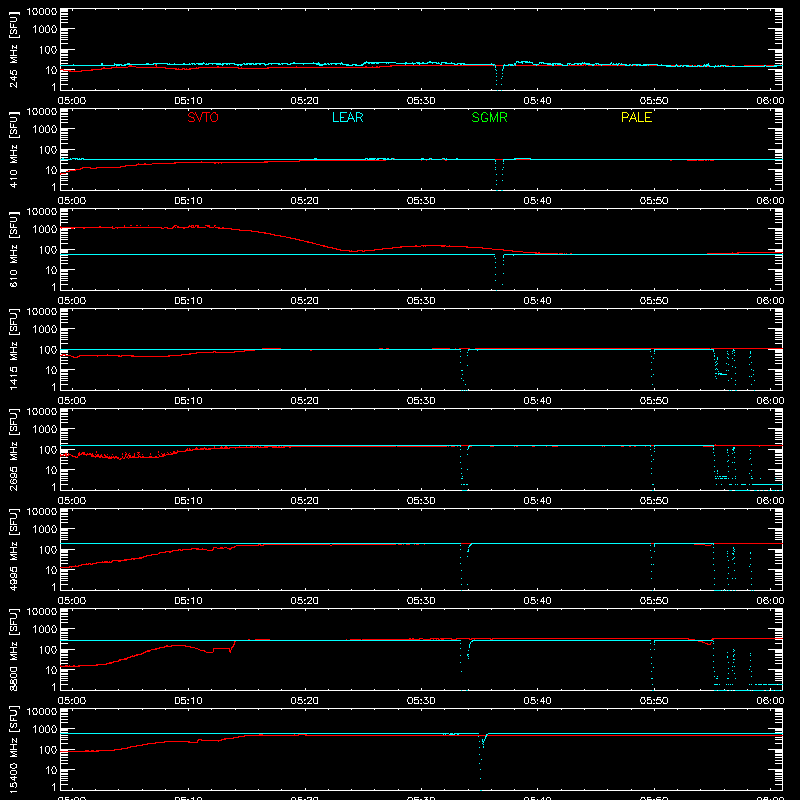Viewport: 800px width, 800px height.
Task: Select the 1415 MHz [SFU] axis label
Action: click(13, 349)
